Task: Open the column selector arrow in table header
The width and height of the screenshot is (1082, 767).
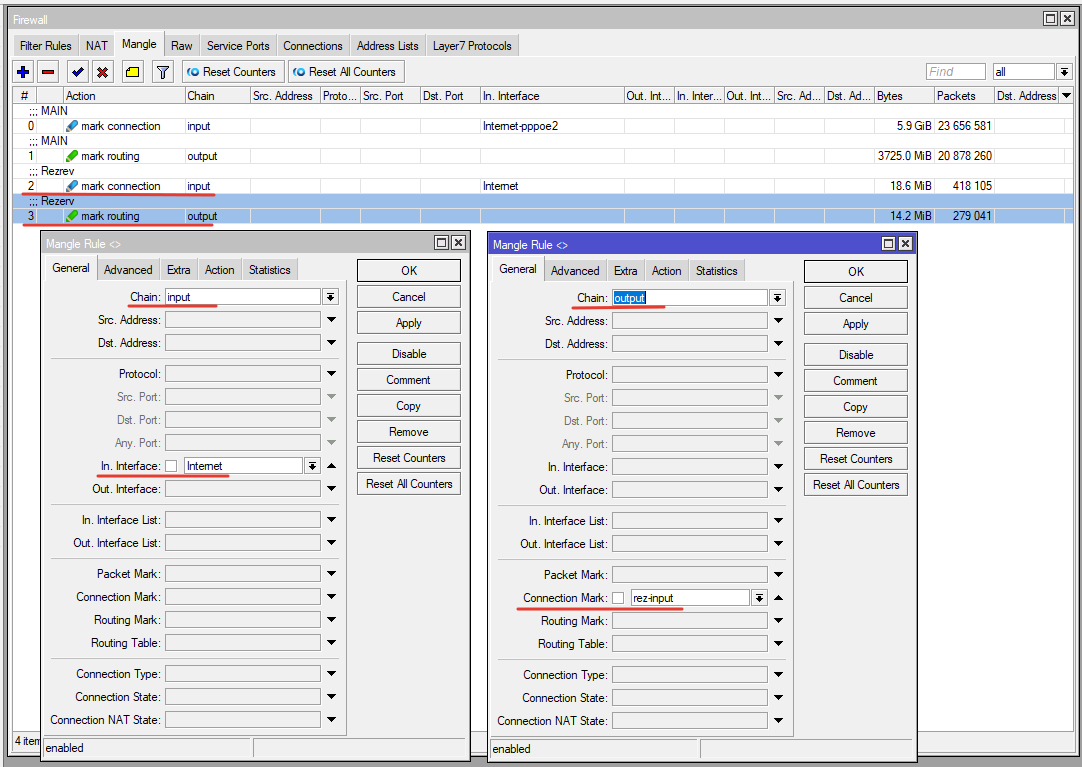Action: pyautogui.click(x=1066, y=96)
